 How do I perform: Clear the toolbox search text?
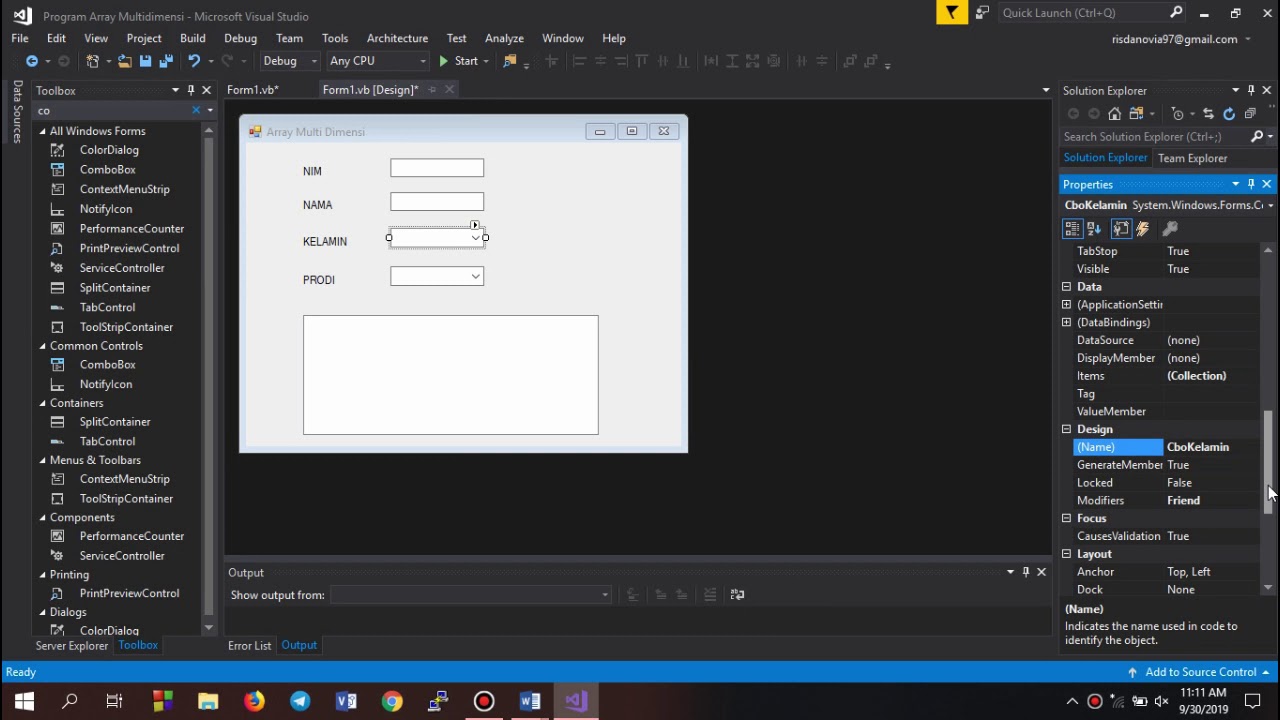196,110
